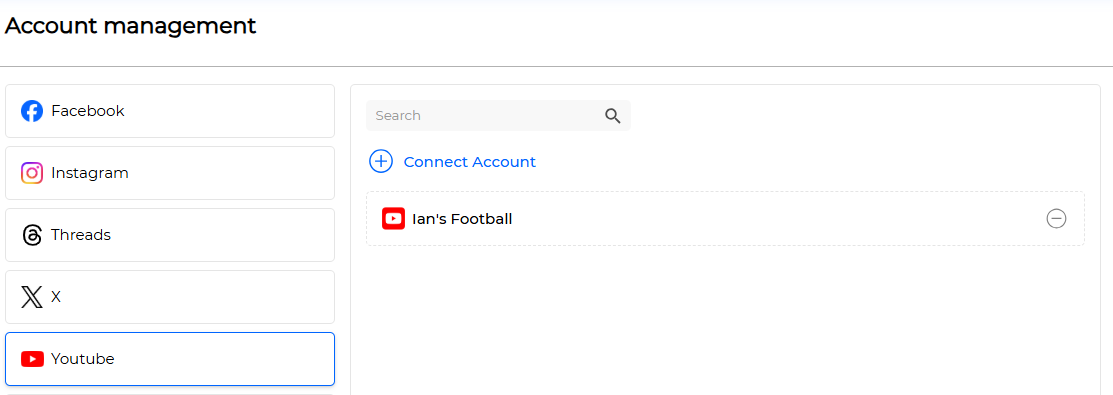The height and width of the screenshot is (395, 1113).
Task: Click the Threads logo icon
Action: [x=32, y=235]
